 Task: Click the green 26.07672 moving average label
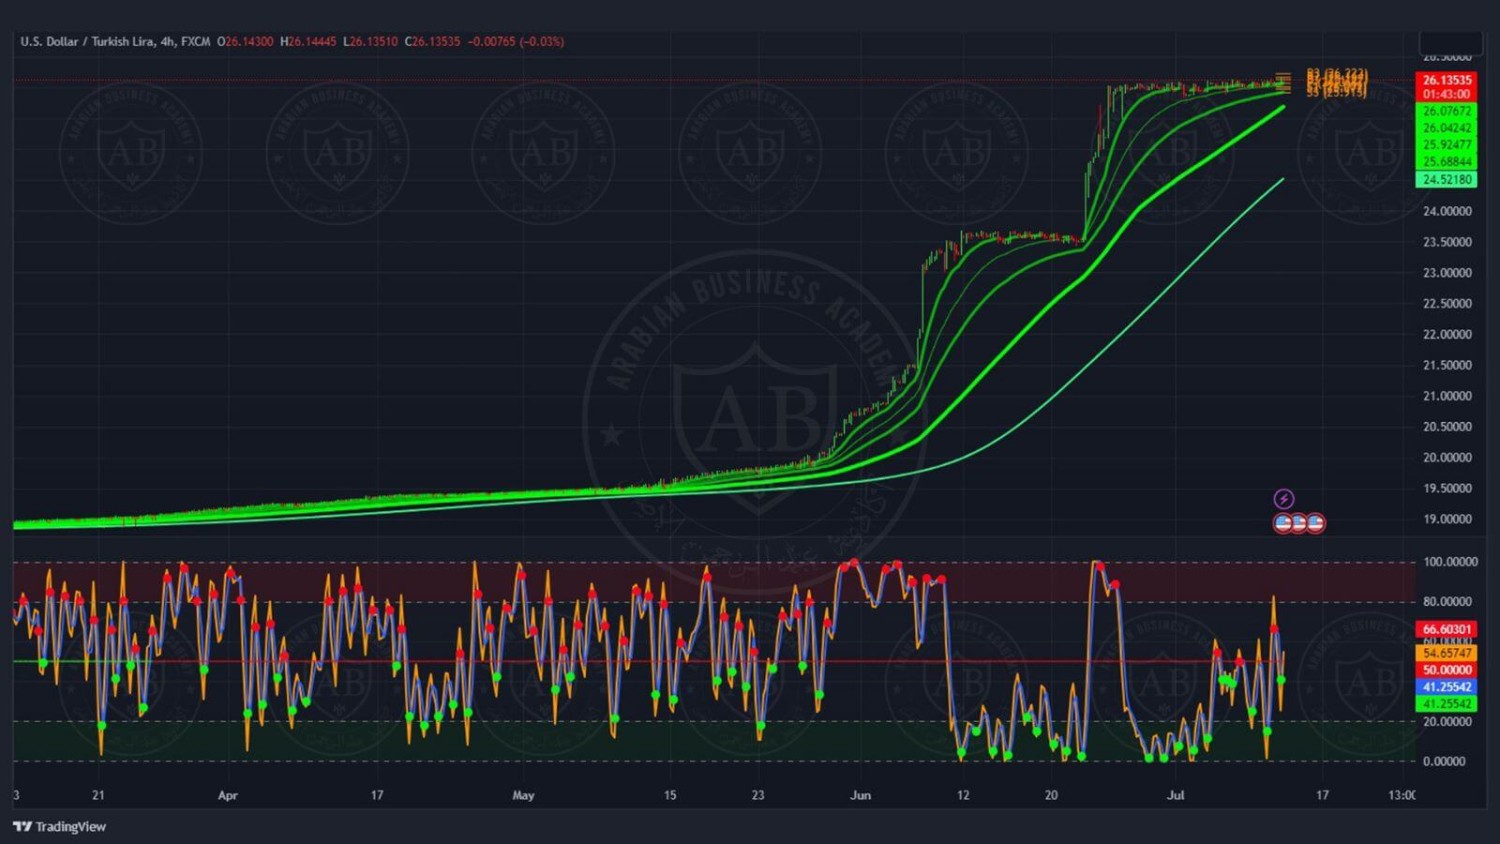1446,111
